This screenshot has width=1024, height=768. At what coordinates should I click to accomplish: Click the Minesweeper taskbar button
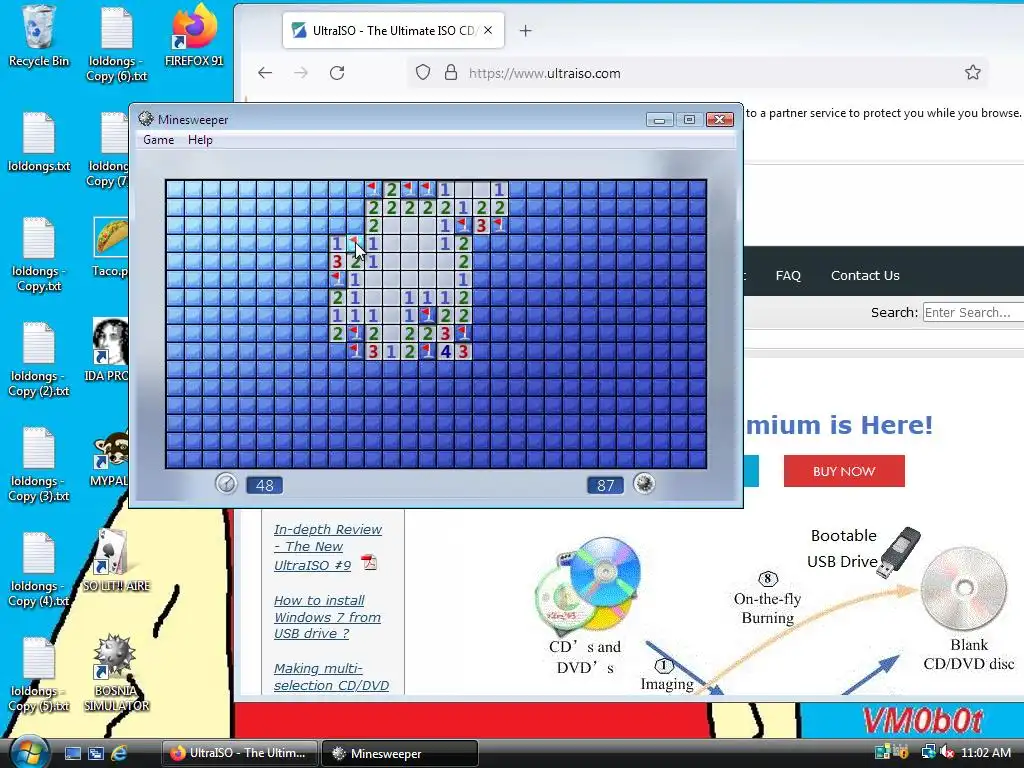400,753
